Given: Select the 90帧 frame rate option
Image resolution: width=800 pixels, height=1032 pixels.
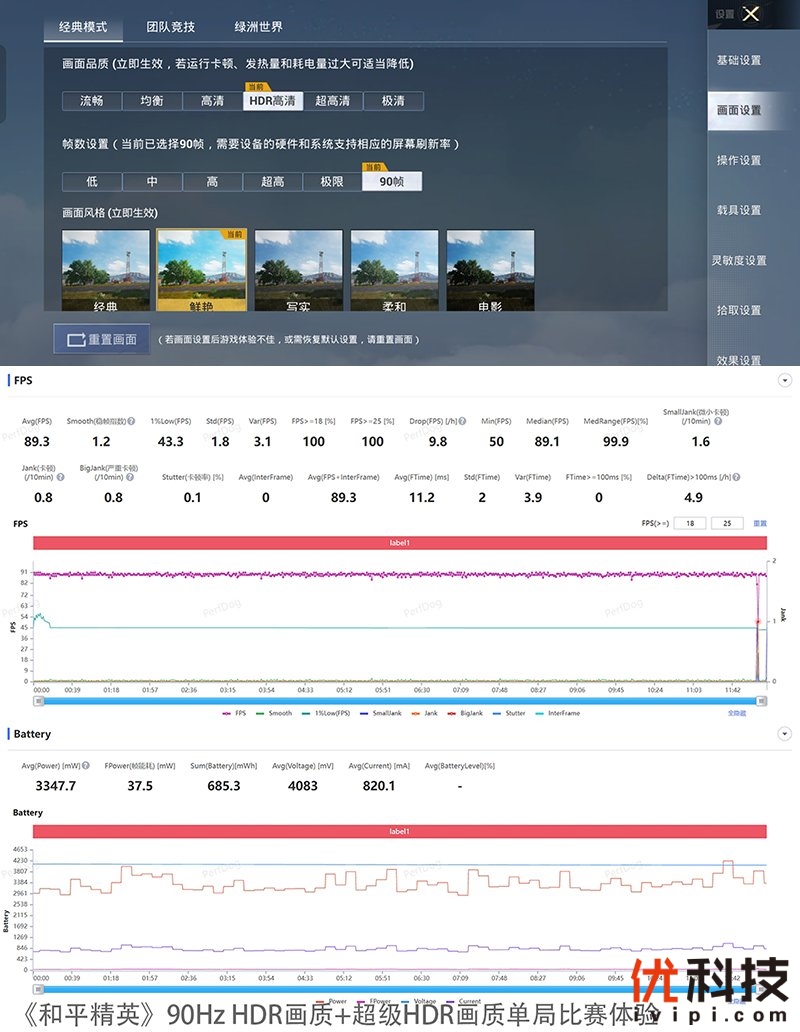Looking at the screenshot, I should click(392, 182).
